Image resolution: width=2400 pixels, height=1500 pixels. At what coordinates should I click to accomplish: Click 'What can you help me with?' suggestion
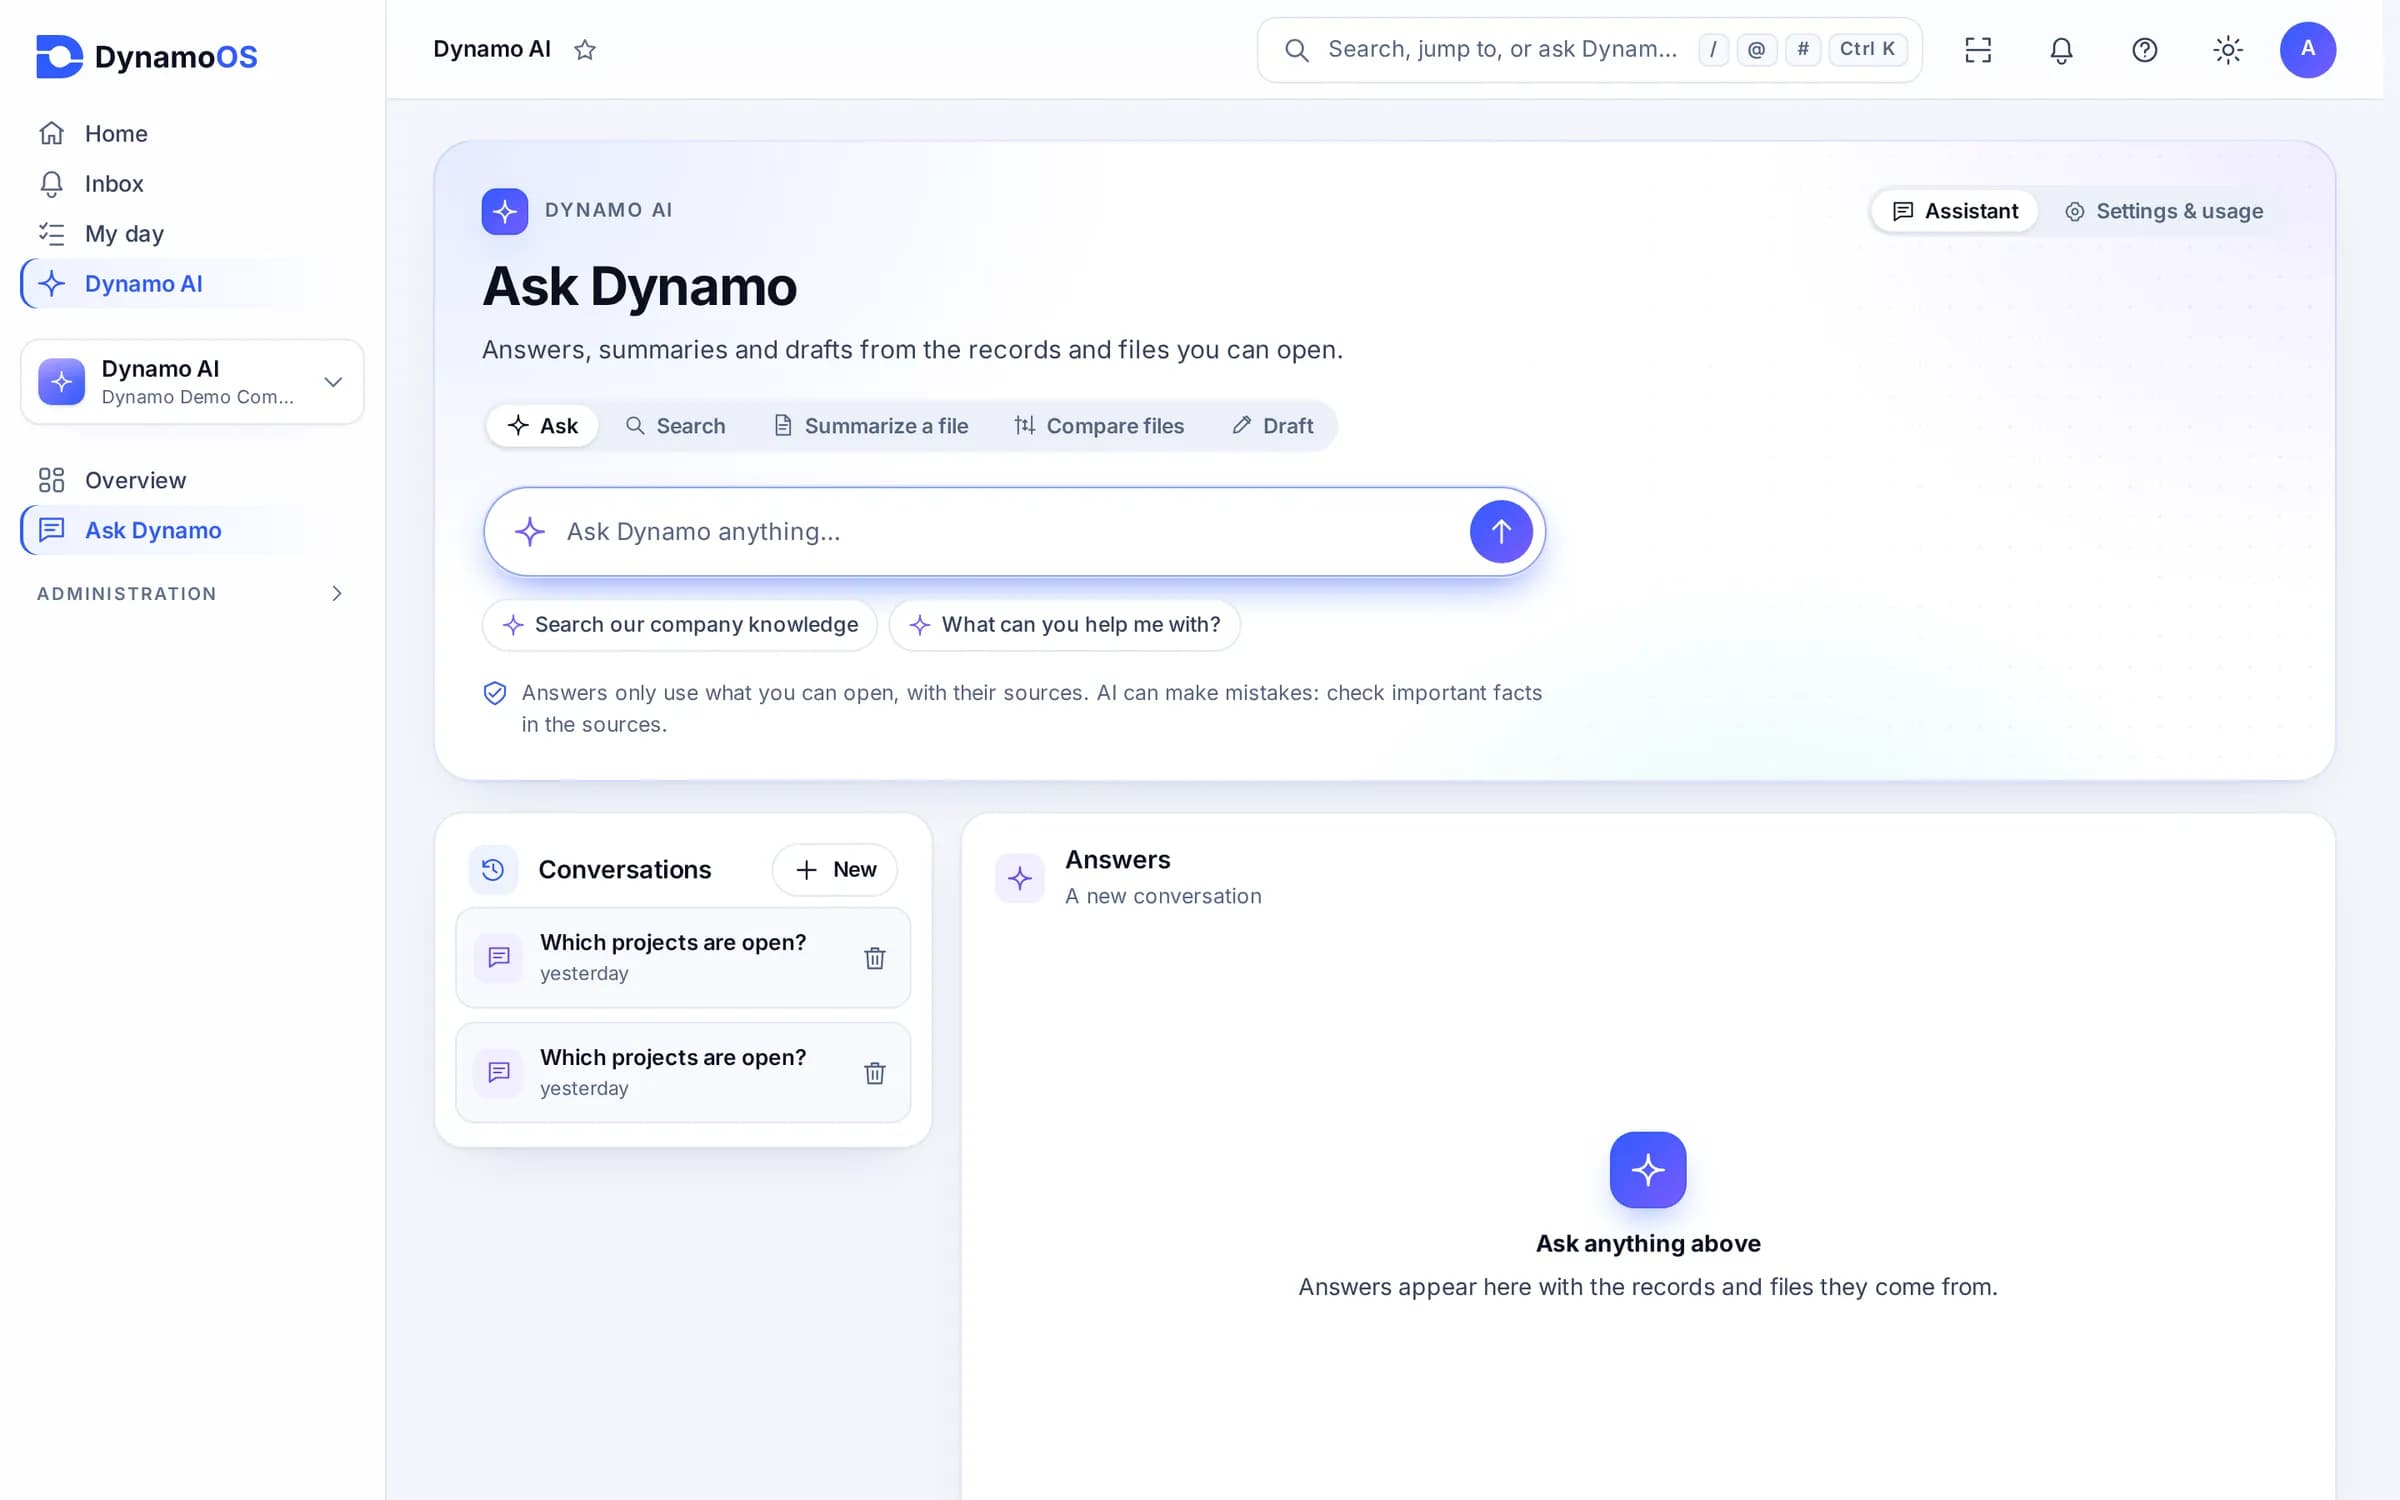[1064, 625]
